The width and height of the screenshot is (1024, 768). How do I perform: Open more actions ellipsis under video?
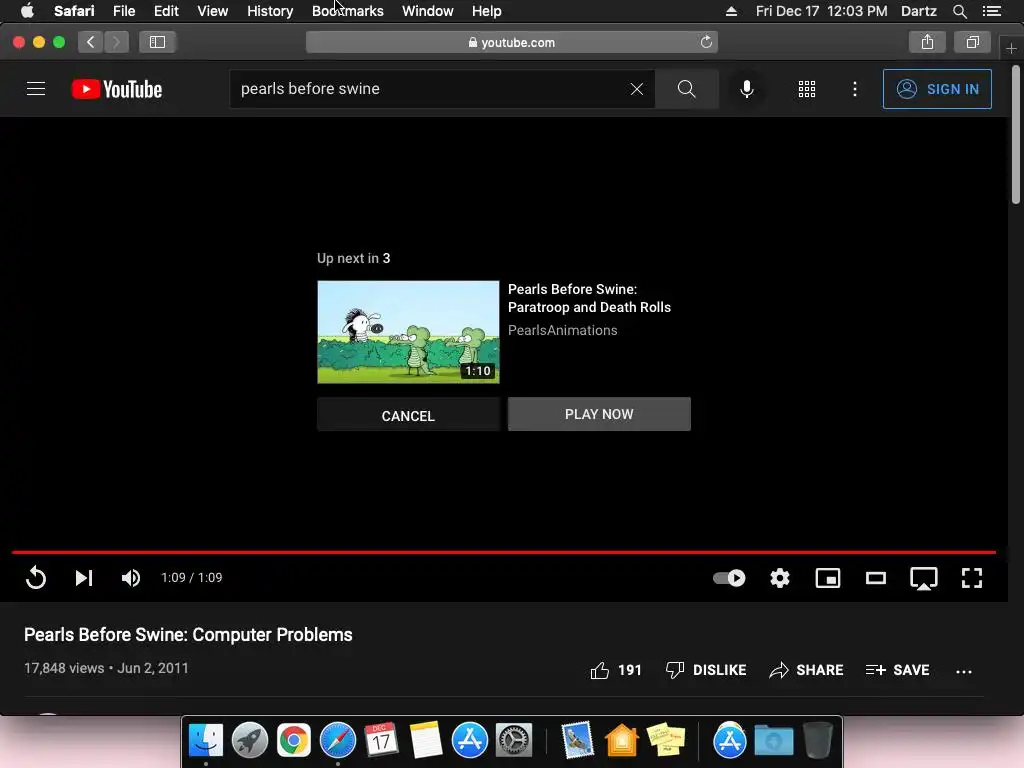click(963, 671)
